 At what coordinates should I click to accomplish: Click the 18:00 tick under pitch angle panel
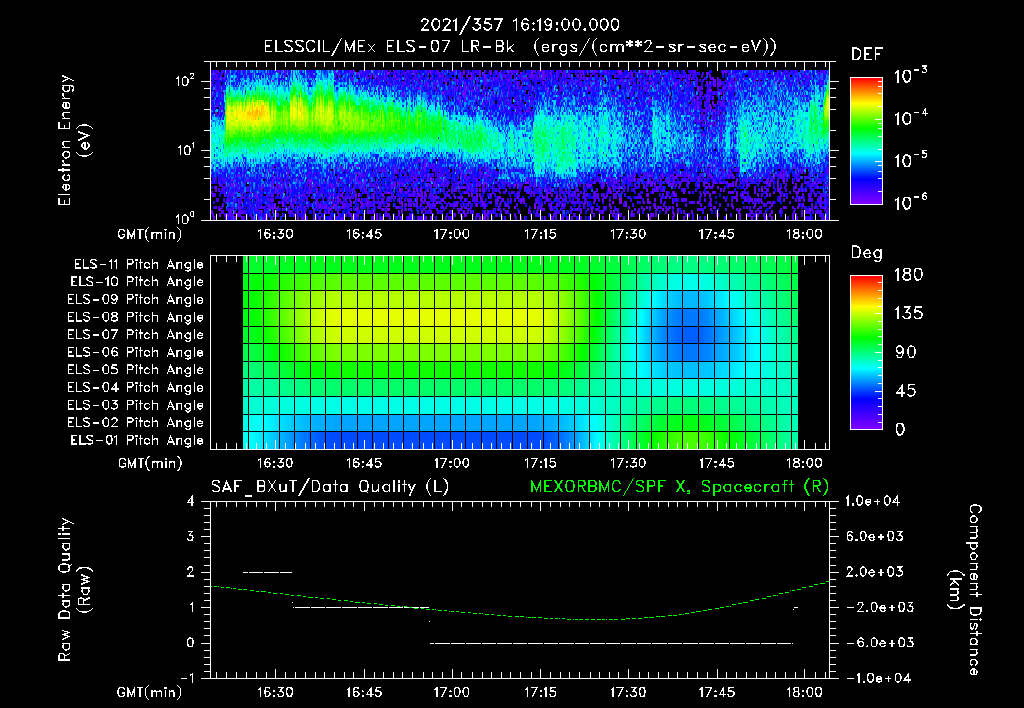[x=804, y=463]
